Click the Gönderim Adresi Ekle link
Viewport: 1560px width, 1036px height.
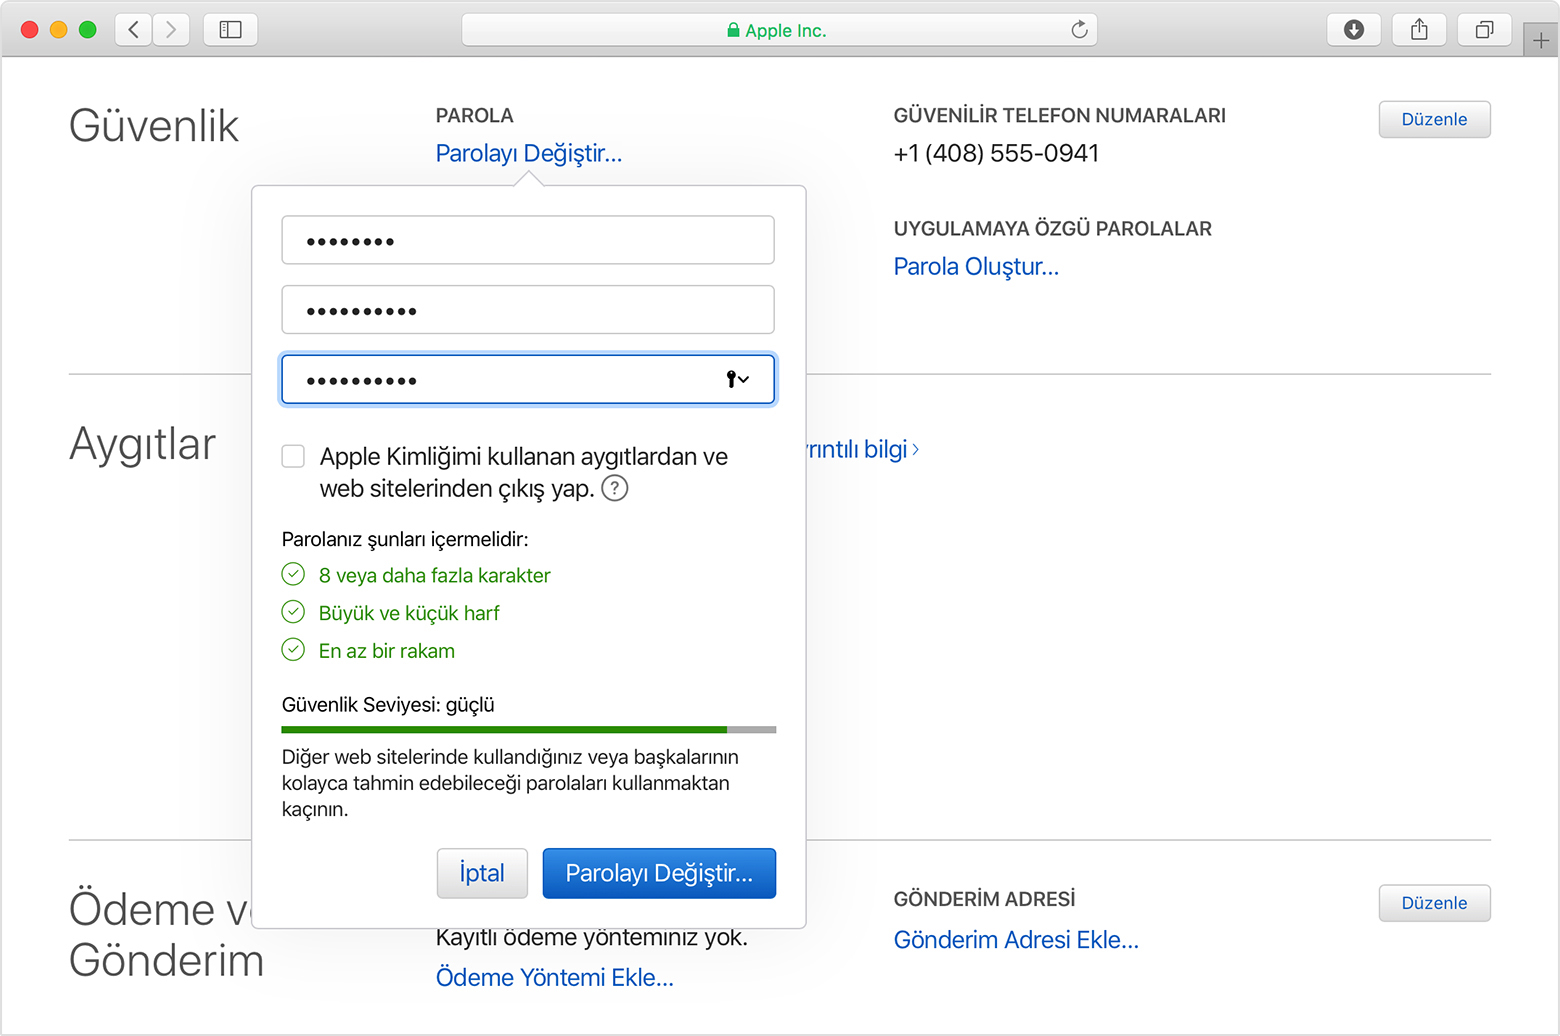click(1016, 940)
